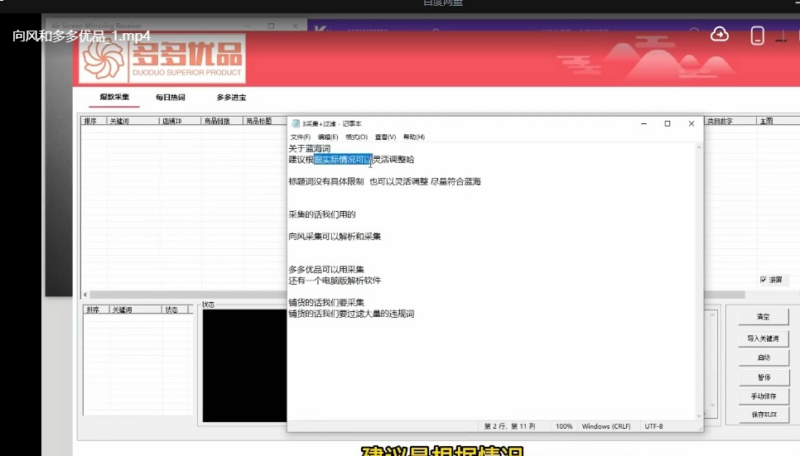This screenshot has width=800, height=456.
Task: Click the line 向风采集可以解析和采集
Action: [335, 237]
